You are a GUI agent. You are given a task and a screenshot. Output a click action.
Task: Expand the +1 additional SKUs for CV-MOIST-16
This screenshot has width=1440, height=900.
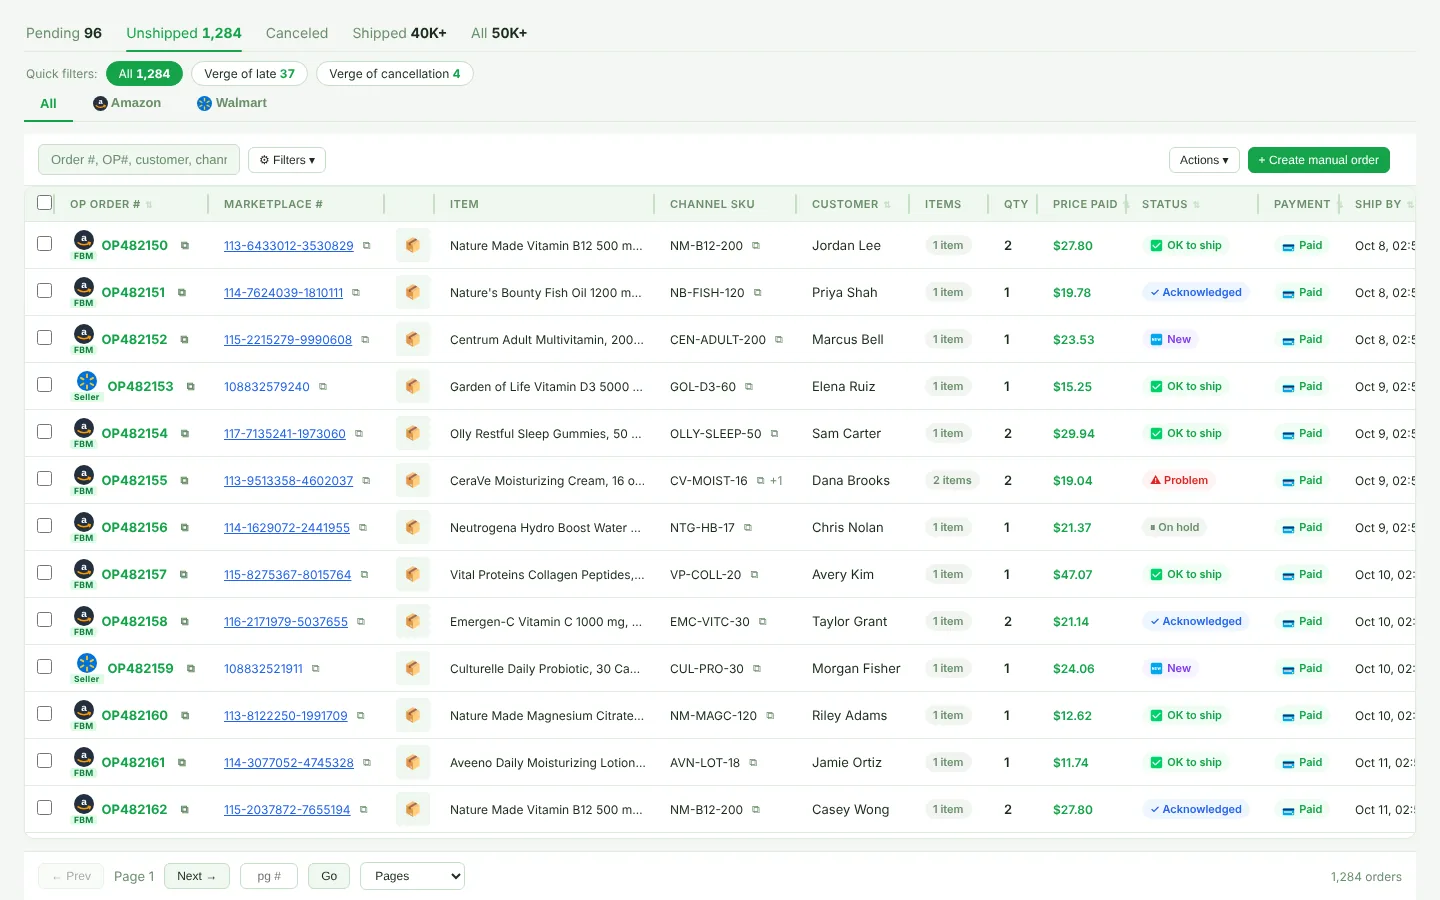pyautogui.click(x=776, y=481)
